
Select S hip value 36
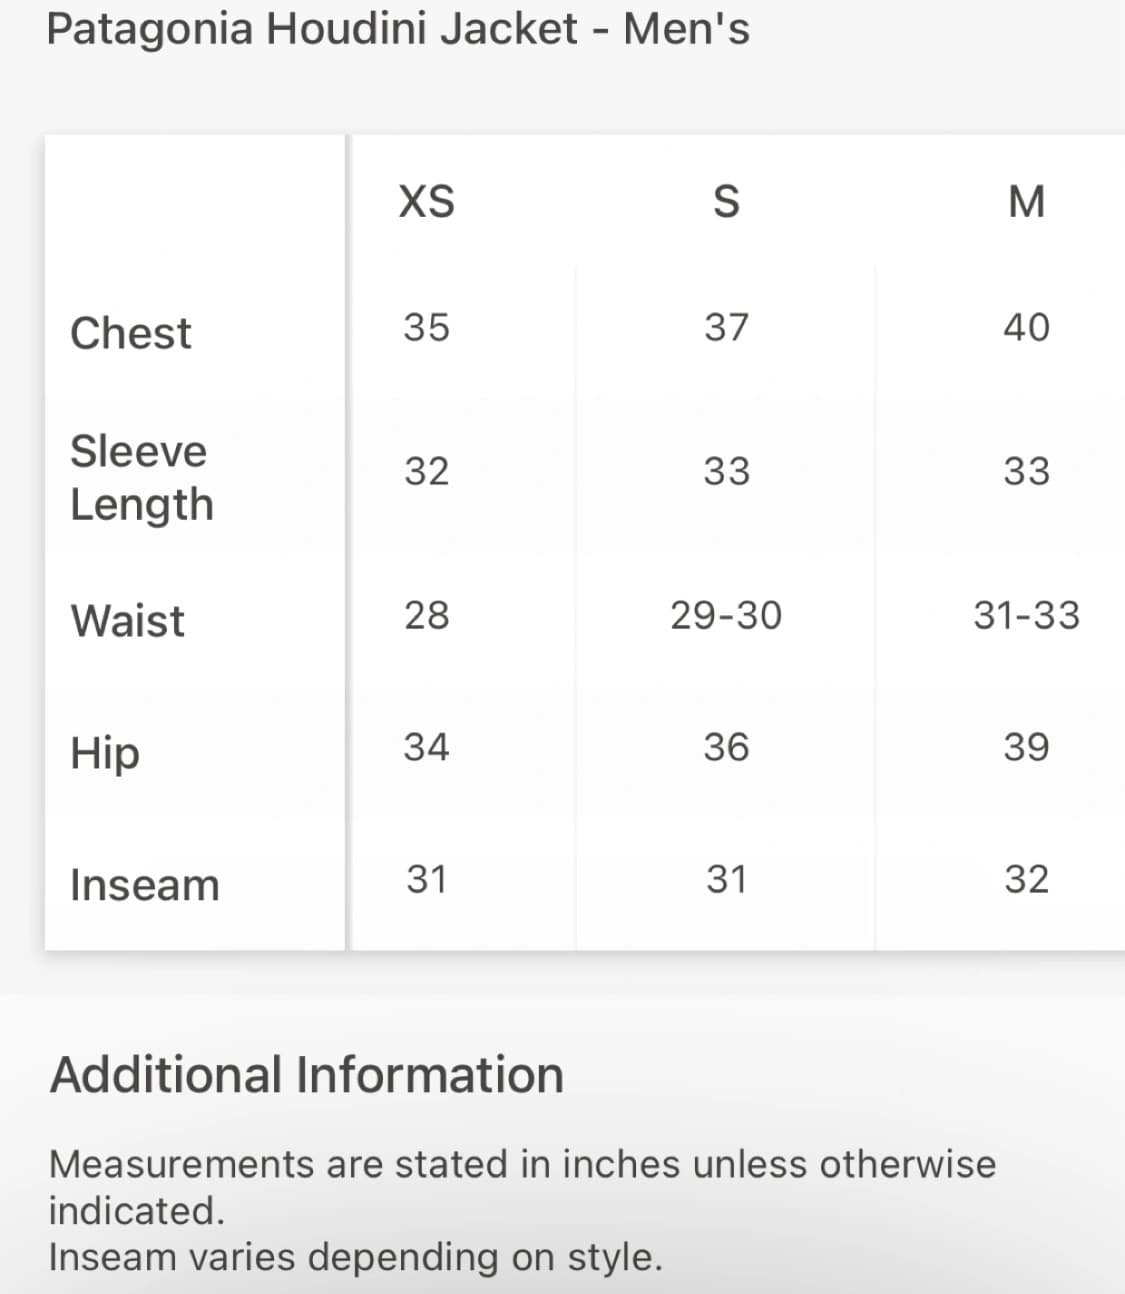(x=726, y=747)
